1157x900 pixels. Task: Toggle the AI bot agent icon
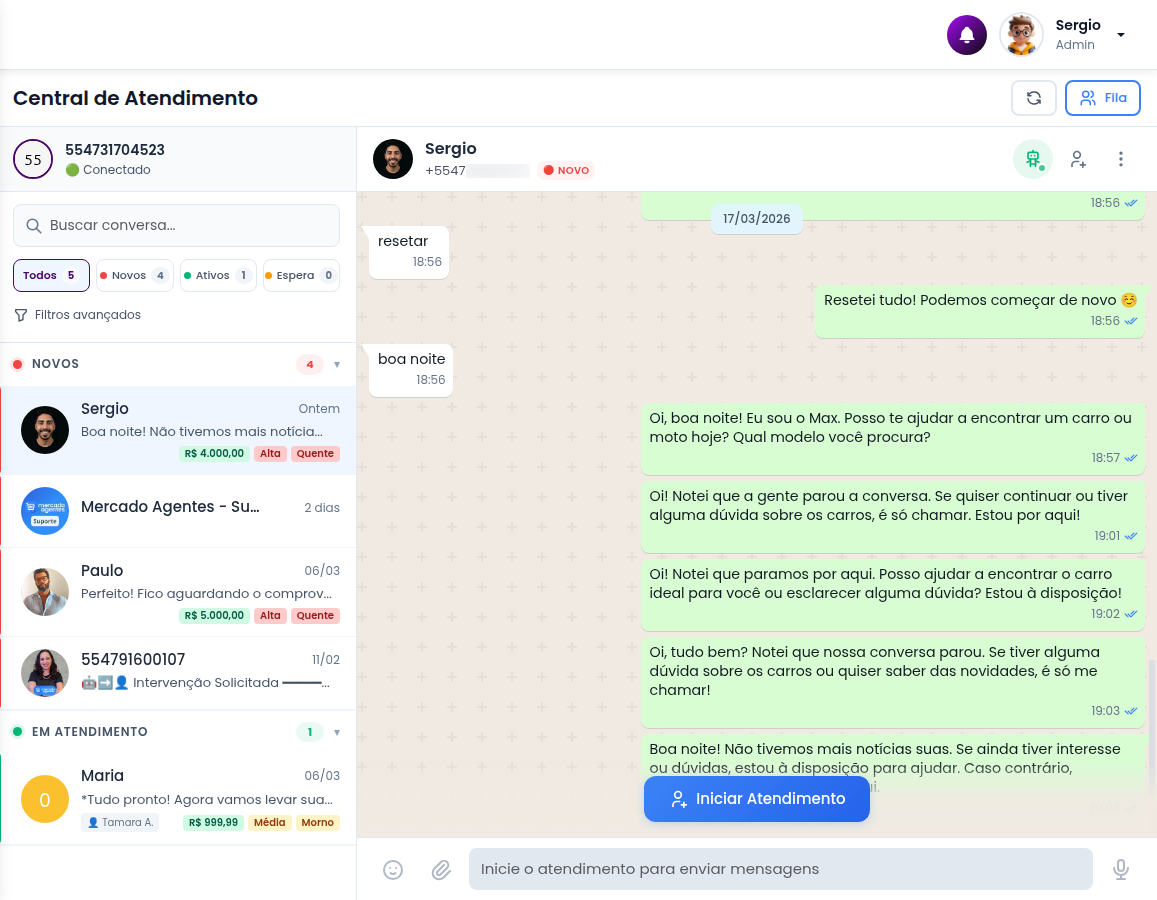[1033, 159]
